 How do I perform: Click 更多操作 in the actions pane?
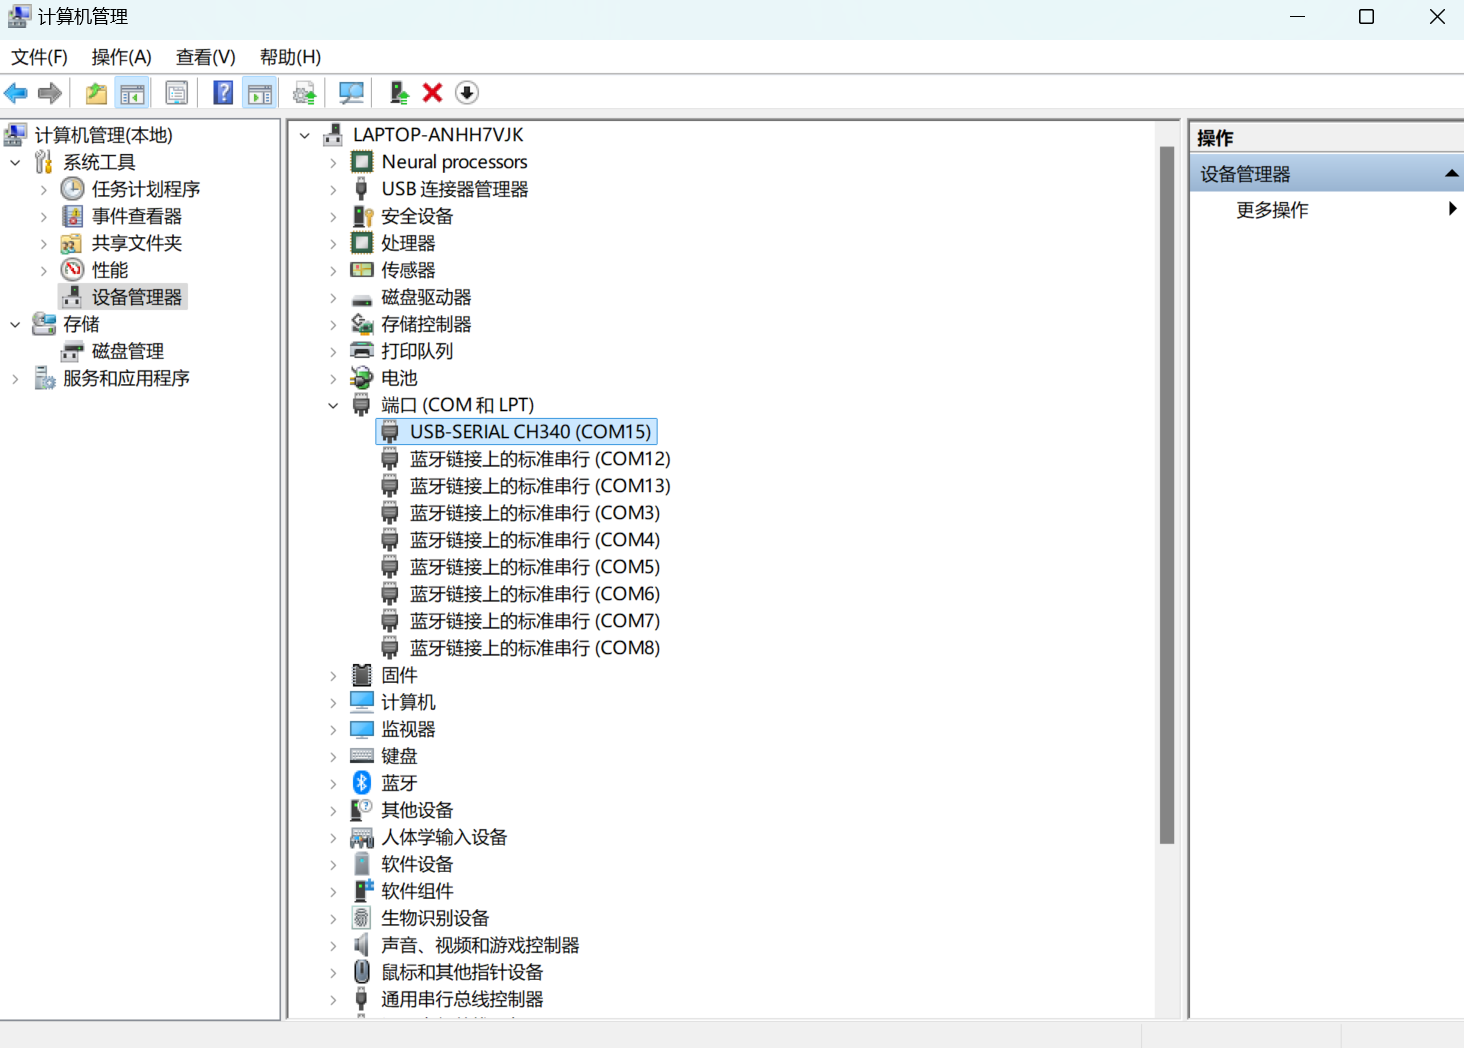pos(1272,210)
